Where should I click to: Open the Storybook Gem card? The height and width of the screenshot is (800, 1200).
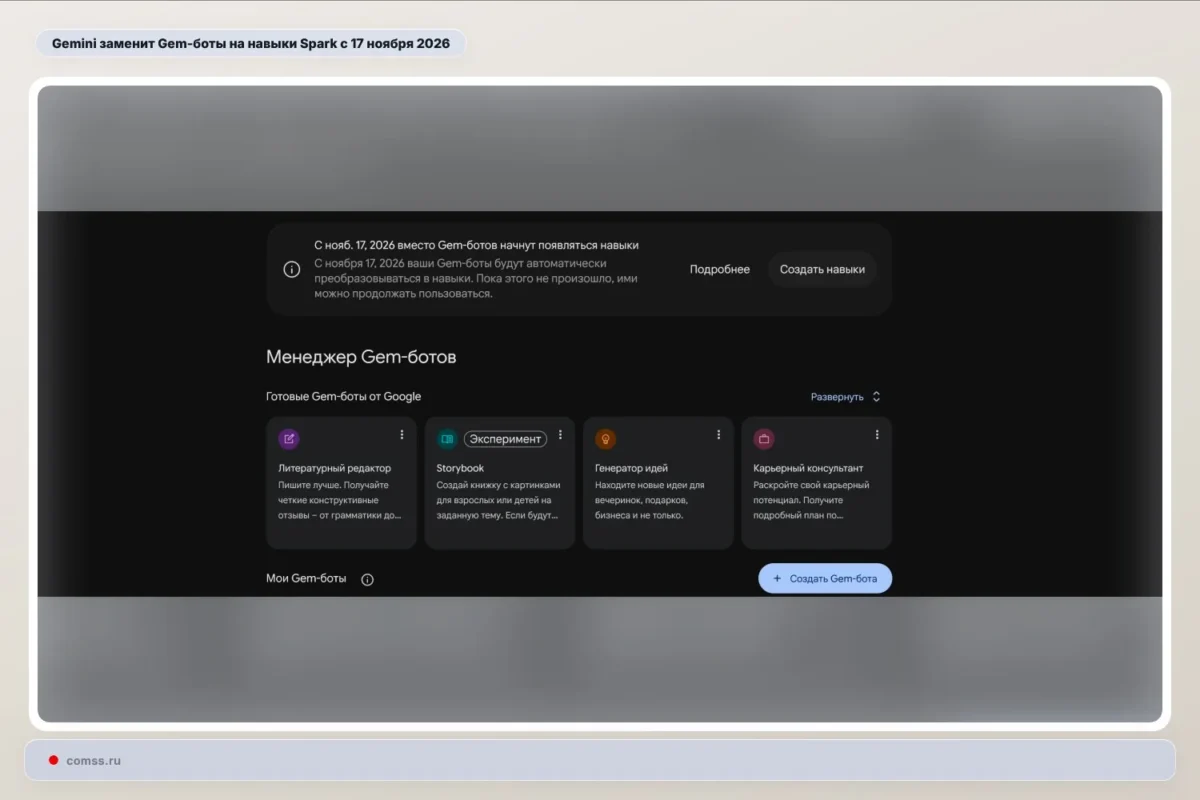coord(500,483)
